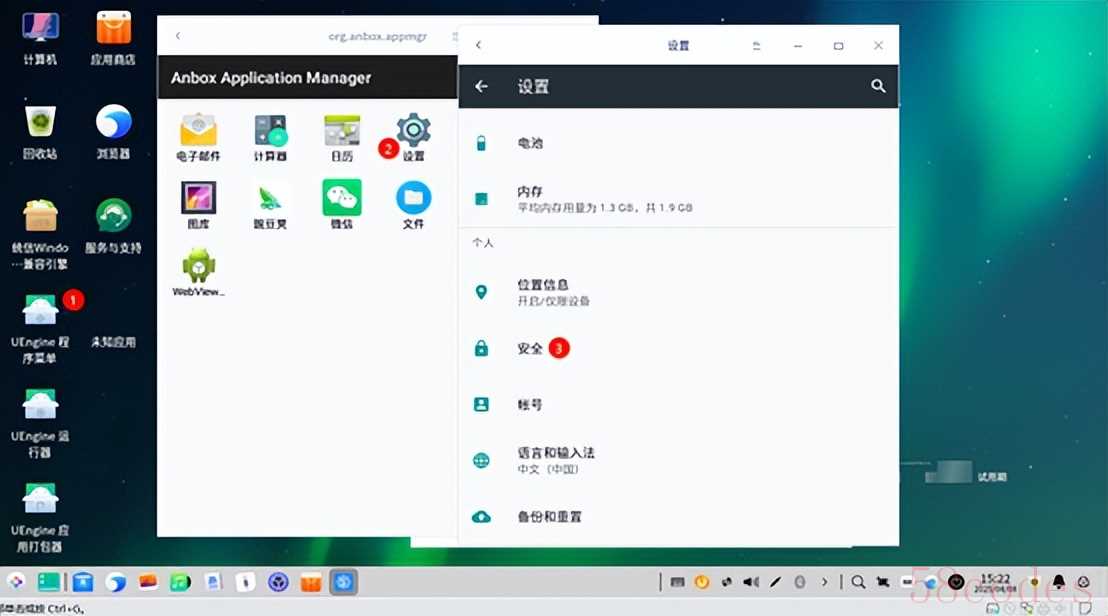This screenshot has height=616, width=1108.
Task: Open the 位置信息 location settings entry
Action: coord(678,292)
